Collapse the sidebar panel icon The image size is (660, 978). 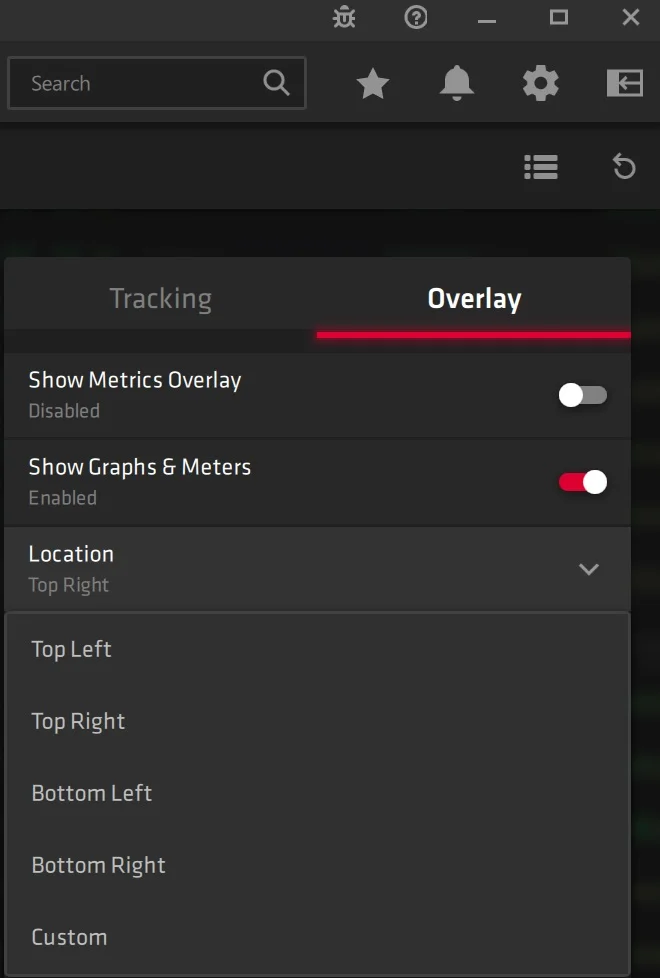[625, 83]
